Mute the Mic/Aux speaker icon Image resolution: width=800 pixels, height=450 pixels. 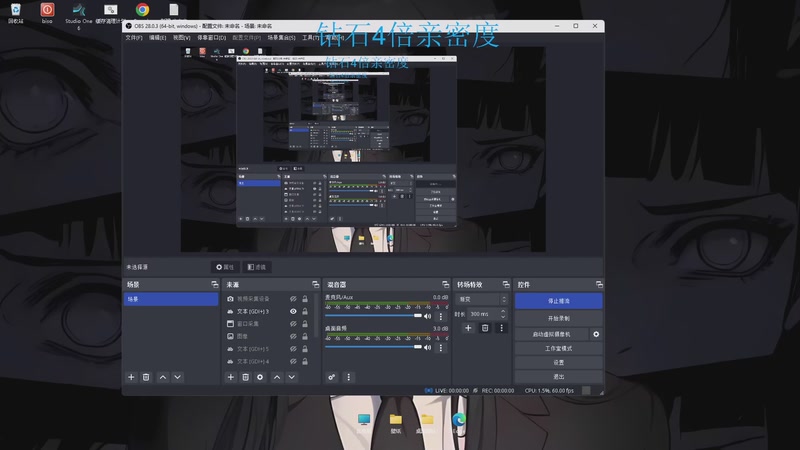tap(428, 316)
